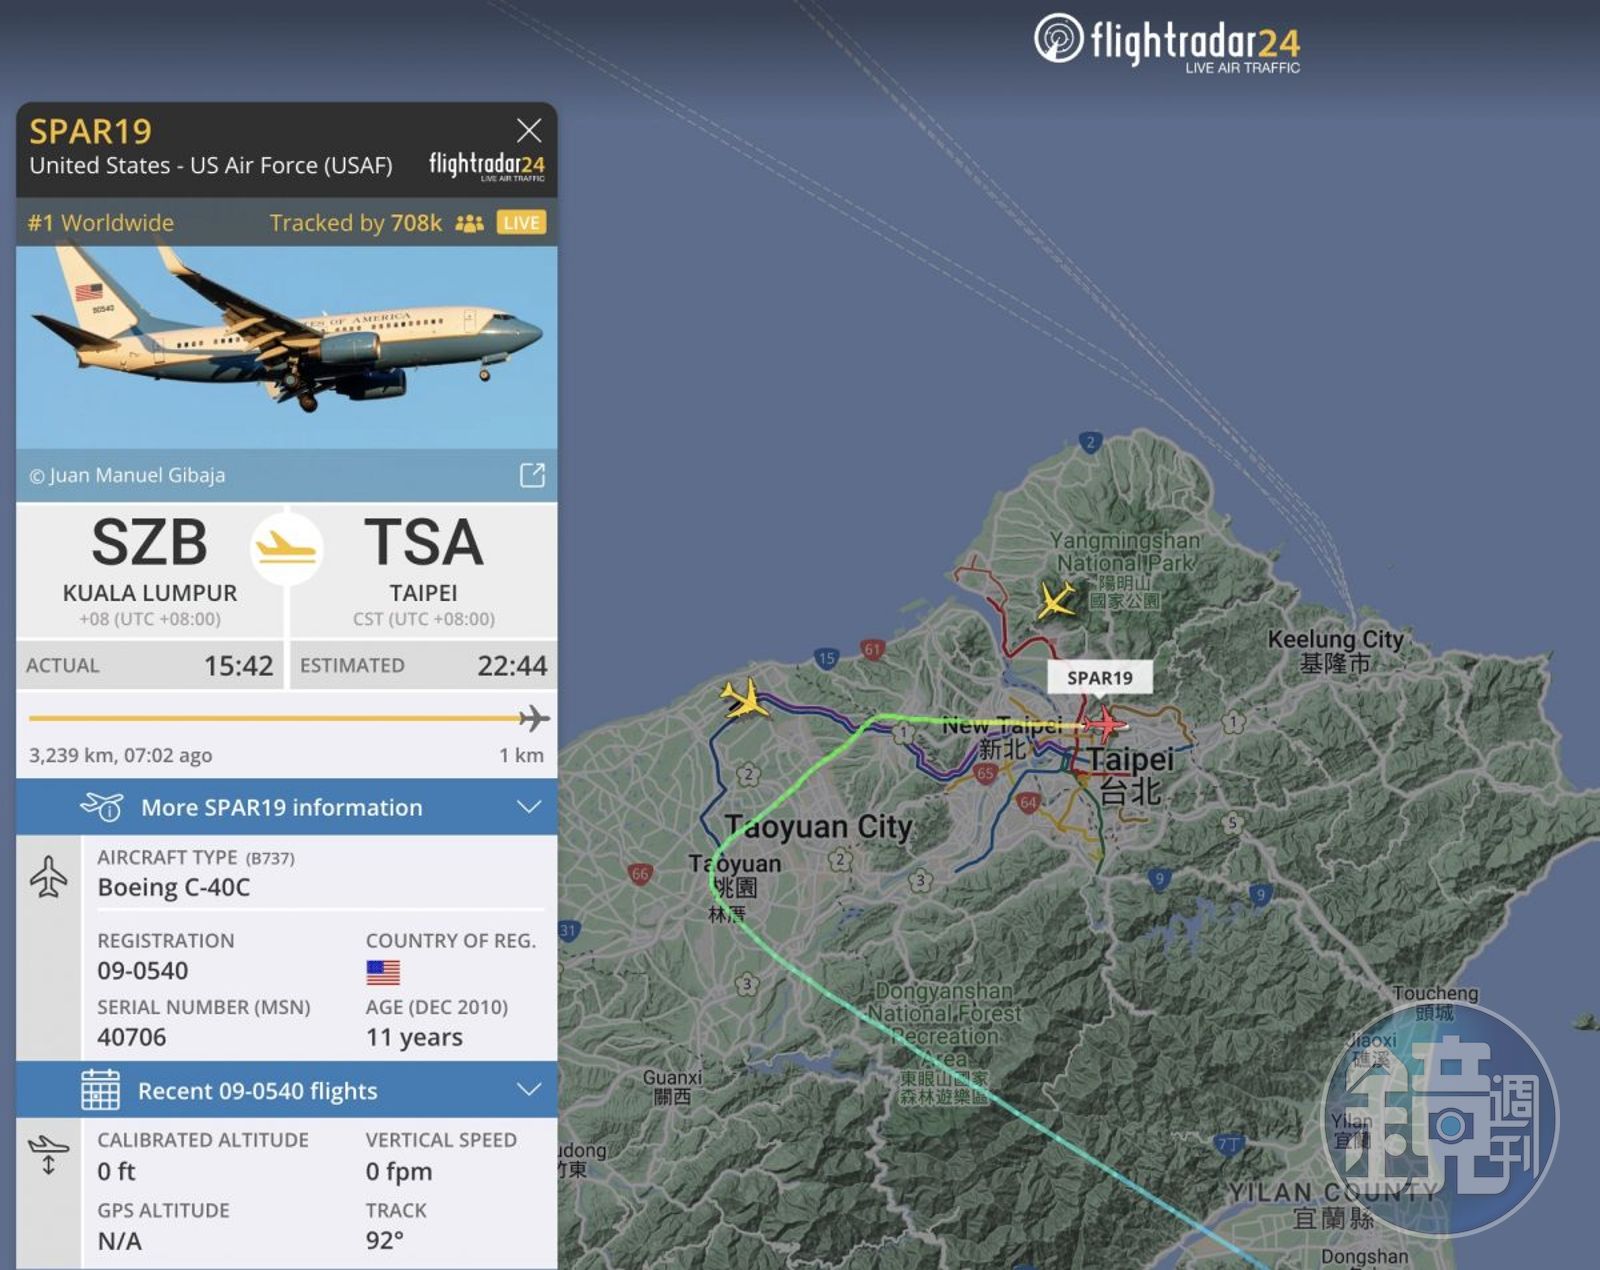
Task: Click the landing plane icon between SZB and TSA
Action: [x=286, y=548]
